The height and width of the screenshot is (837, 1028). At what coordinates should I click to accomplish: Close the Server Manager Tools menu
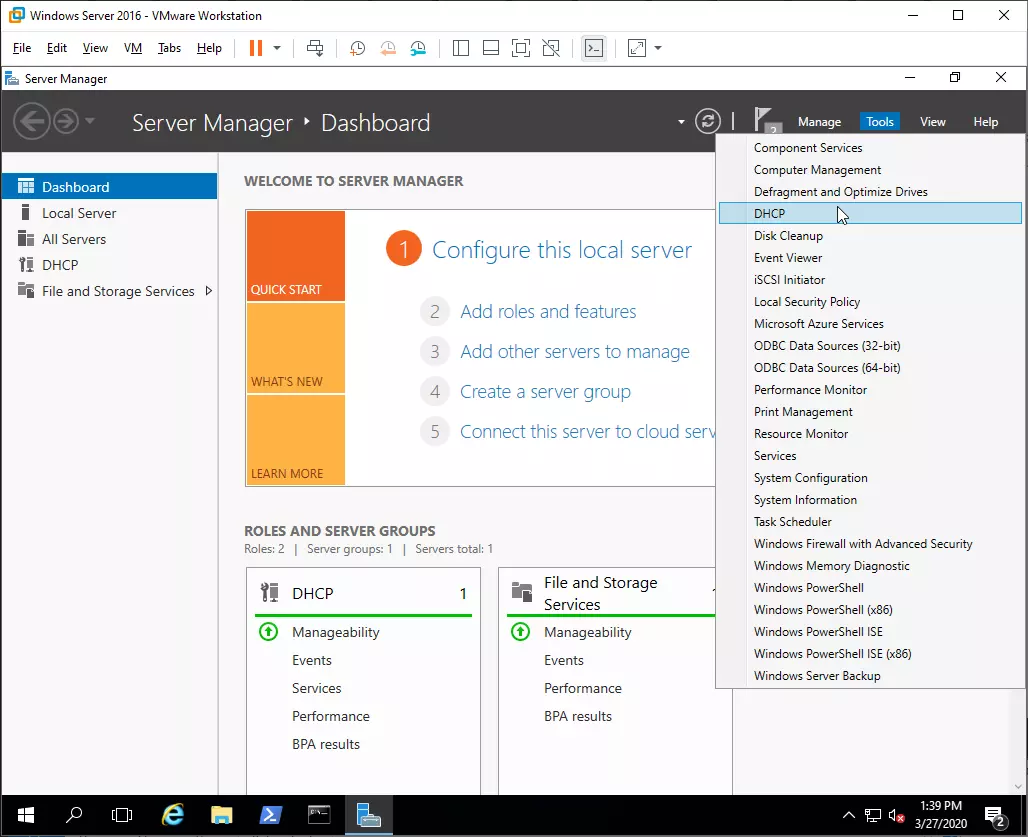coord(880,122)
